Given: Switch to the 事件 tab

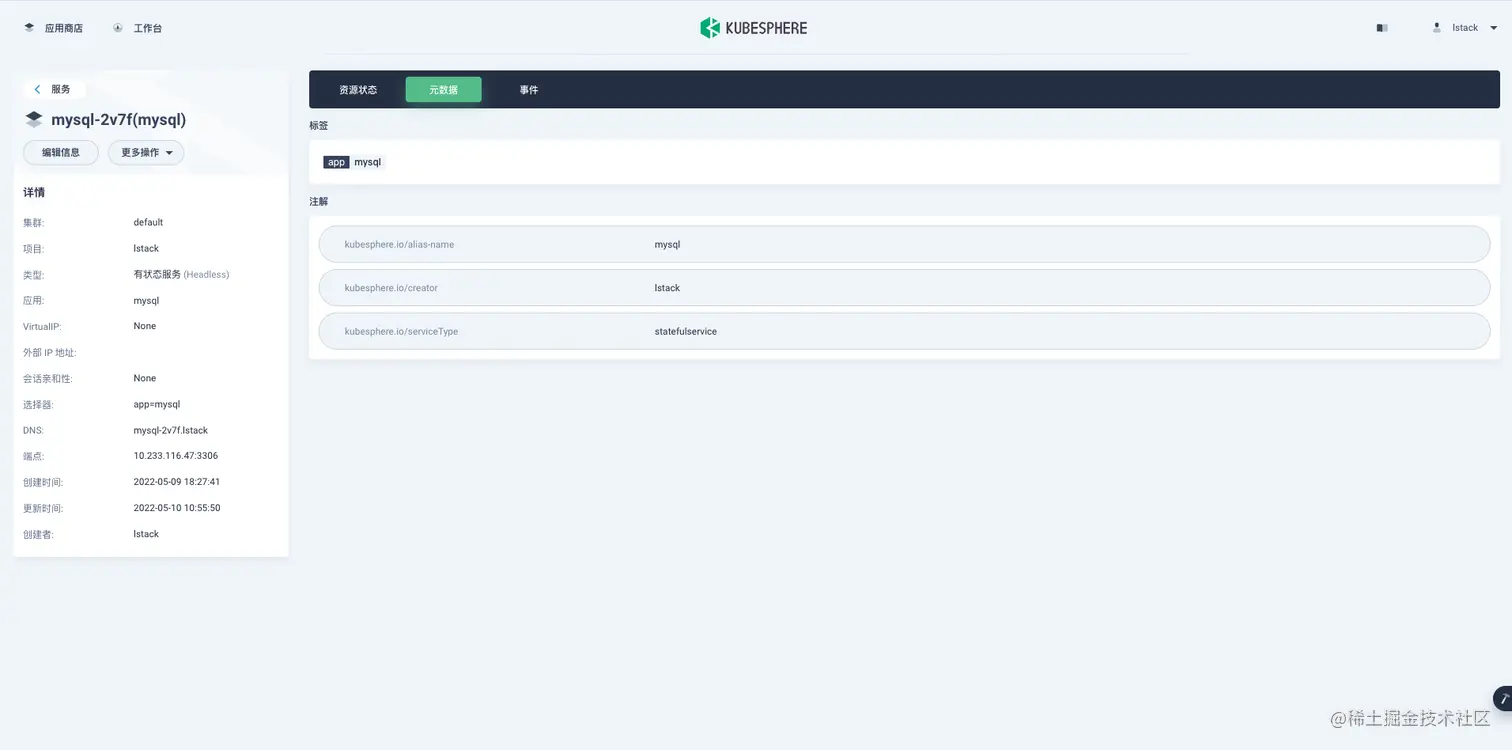Looking at the screenshot, I should coord(529,90).
